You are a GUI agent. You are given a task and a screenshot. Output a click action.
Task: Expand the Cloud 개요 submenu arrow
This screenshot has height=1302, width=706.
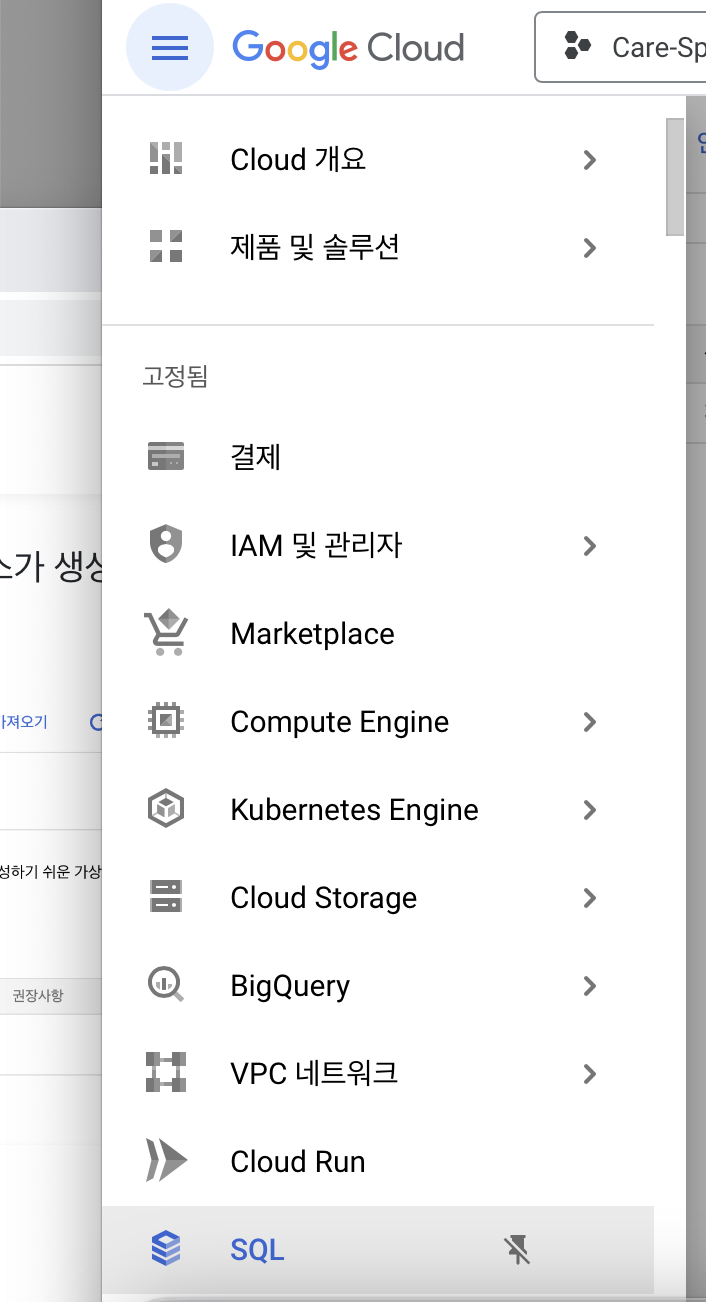(x=589, y=159)
